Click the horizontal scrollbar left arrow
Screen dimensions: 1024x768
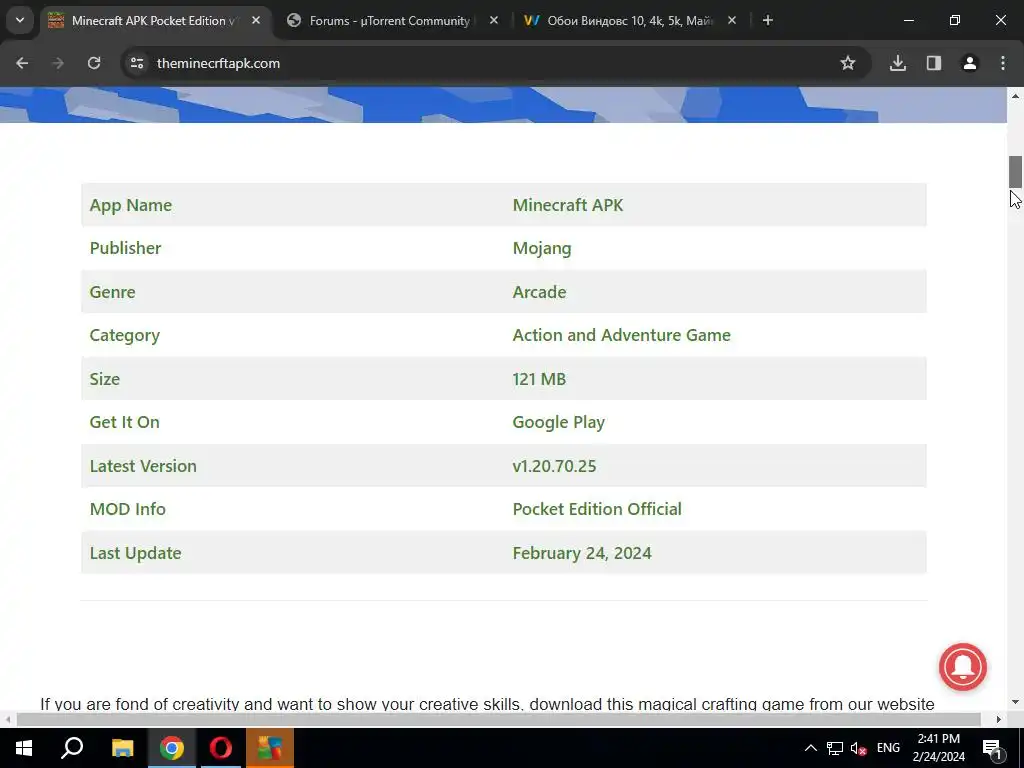pos(7,719)
